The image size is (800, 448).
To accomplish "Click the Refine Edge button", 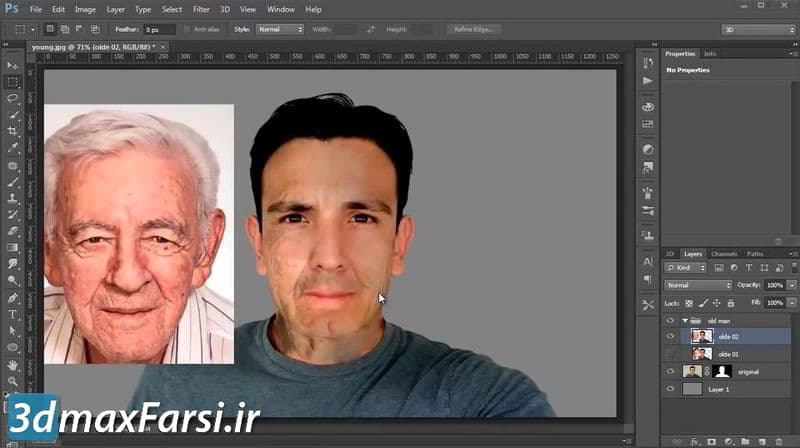I will tap(473, 29).
